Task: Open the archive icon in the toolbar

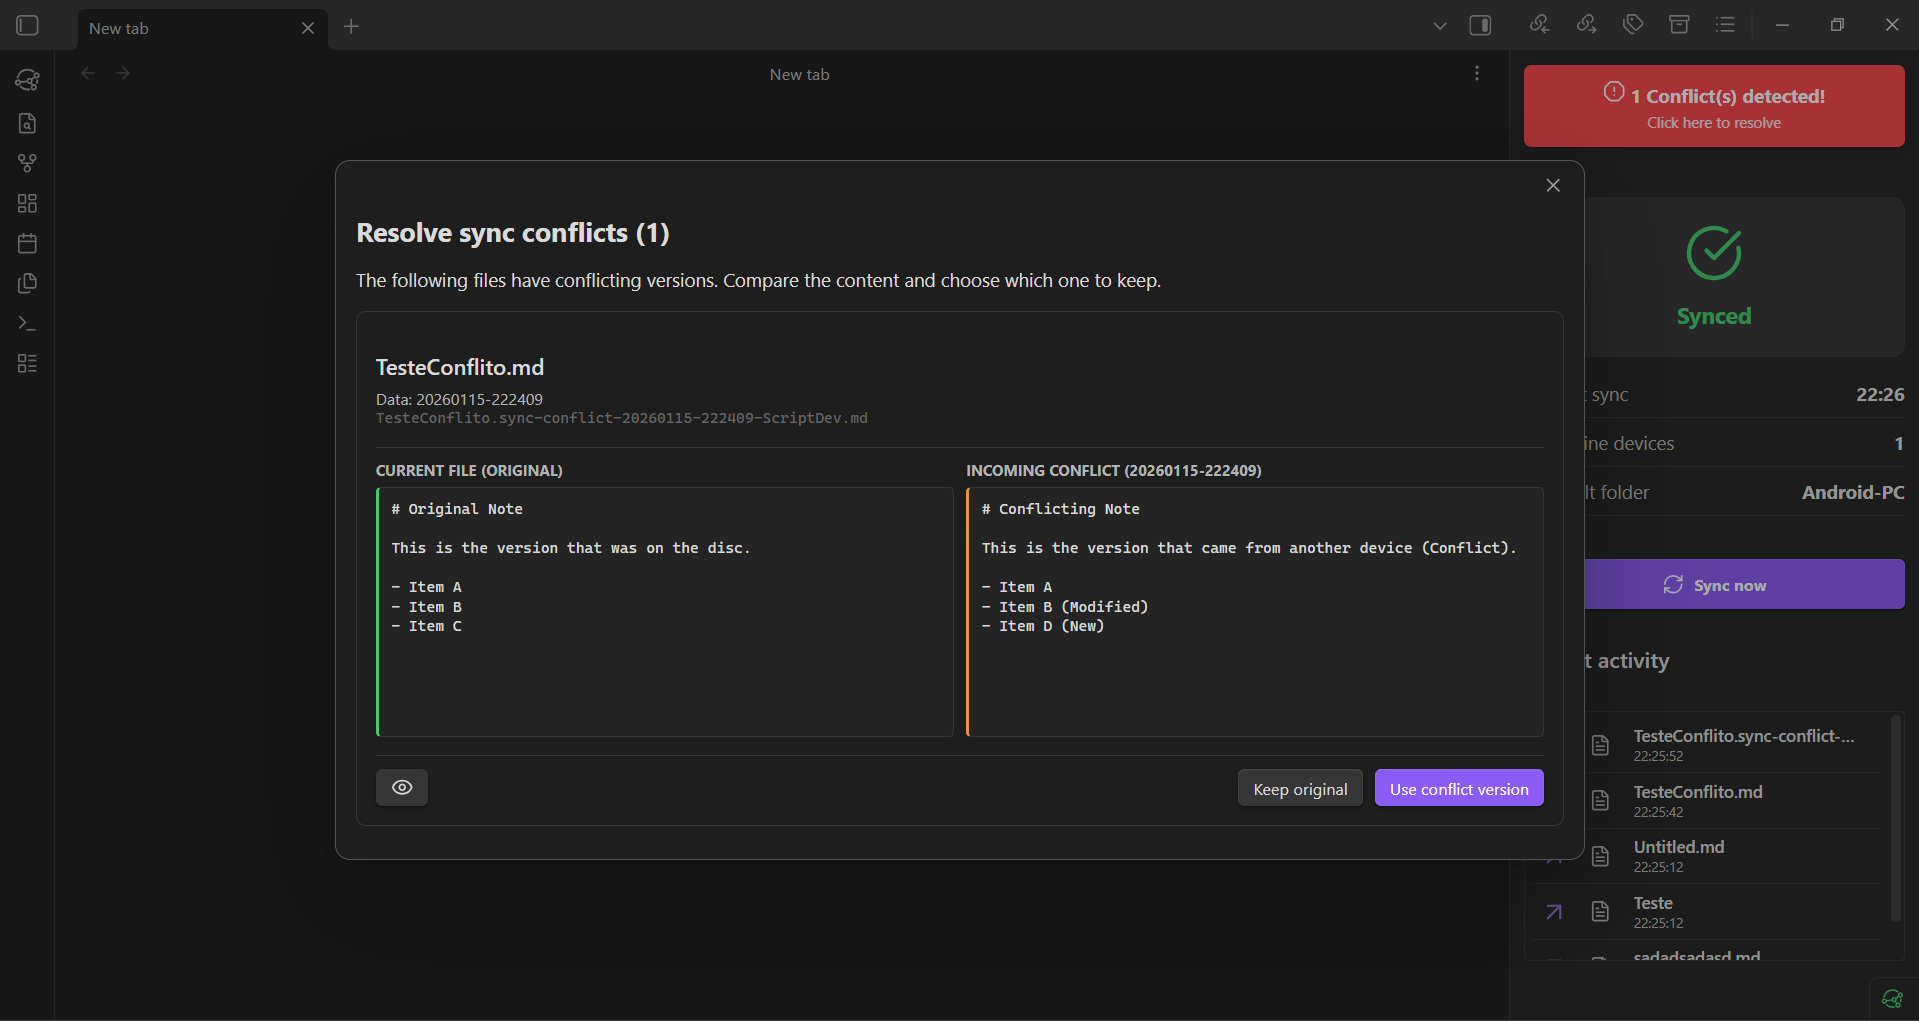Action: pyautogui.click(x=1679, y=24)
